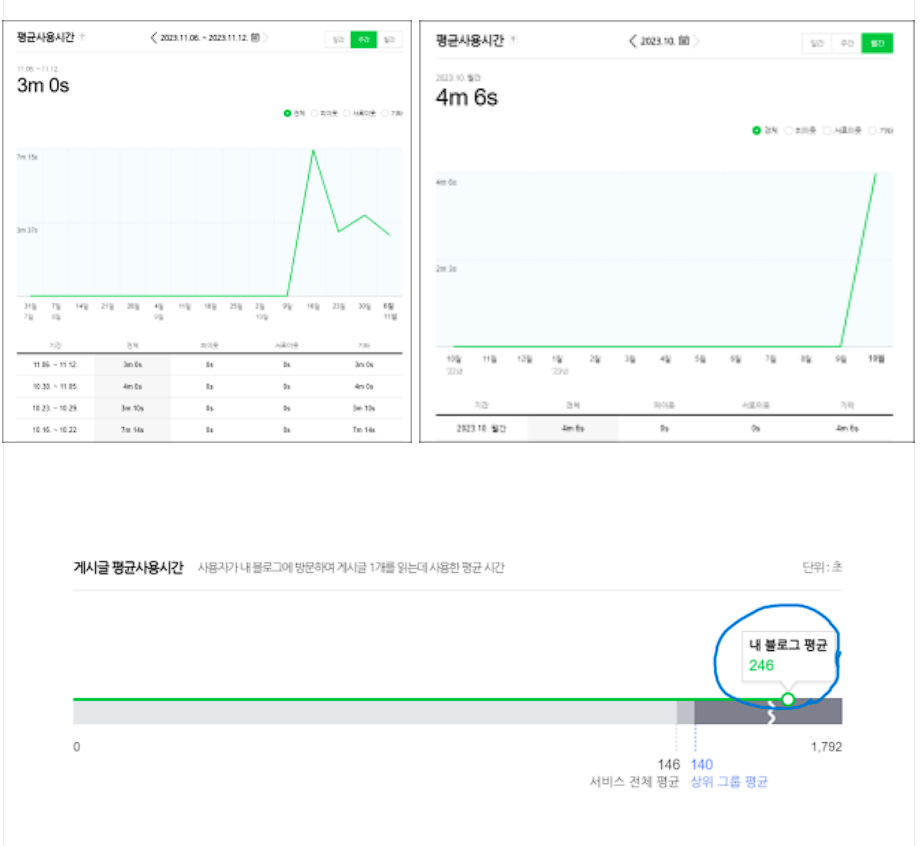
Task: Choose 기타 radio in the 4m 6s panel
Action: [873, 131]
